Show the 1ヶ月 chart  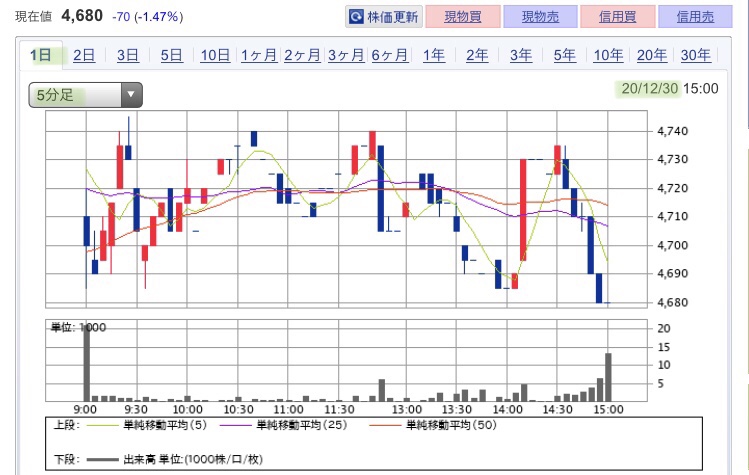[258, 55]
